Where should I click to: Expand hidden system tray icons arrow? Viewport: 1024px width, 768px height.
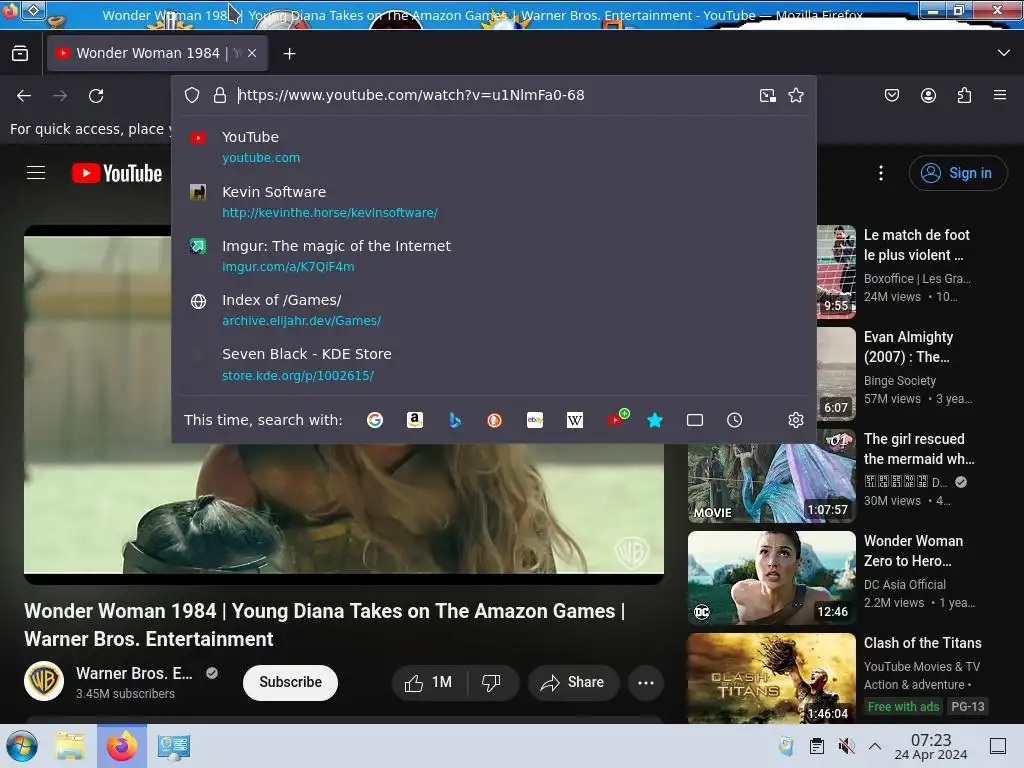875,746
